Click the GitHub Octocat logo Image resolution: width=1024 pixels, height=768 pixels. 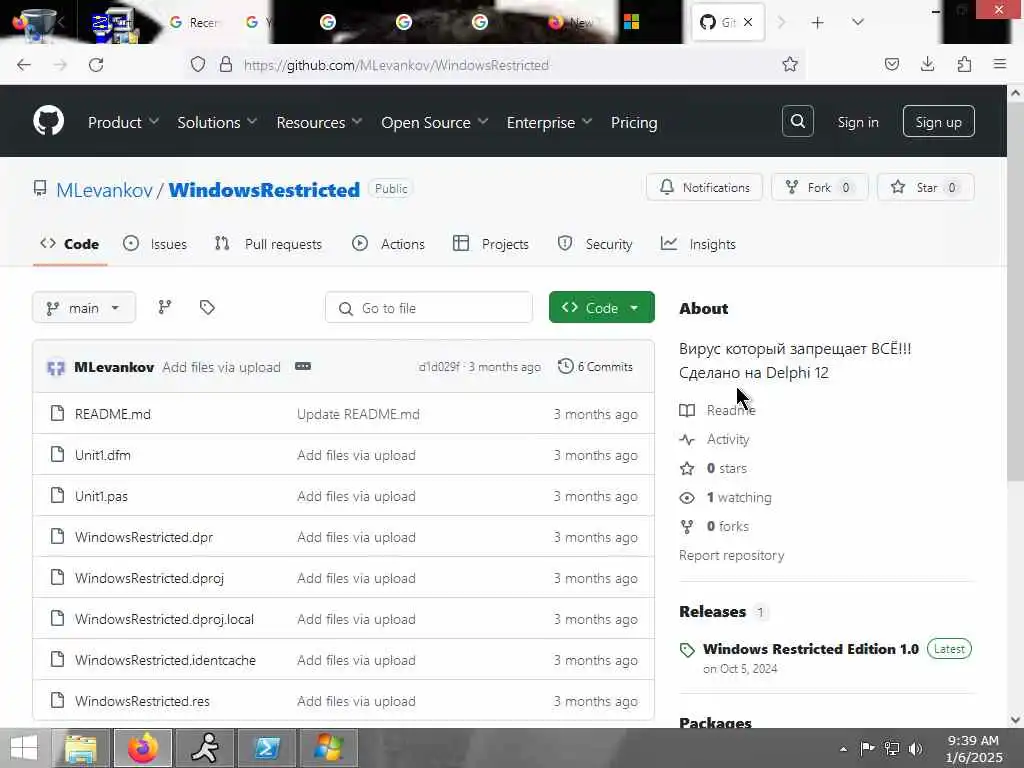click(48, 121)
